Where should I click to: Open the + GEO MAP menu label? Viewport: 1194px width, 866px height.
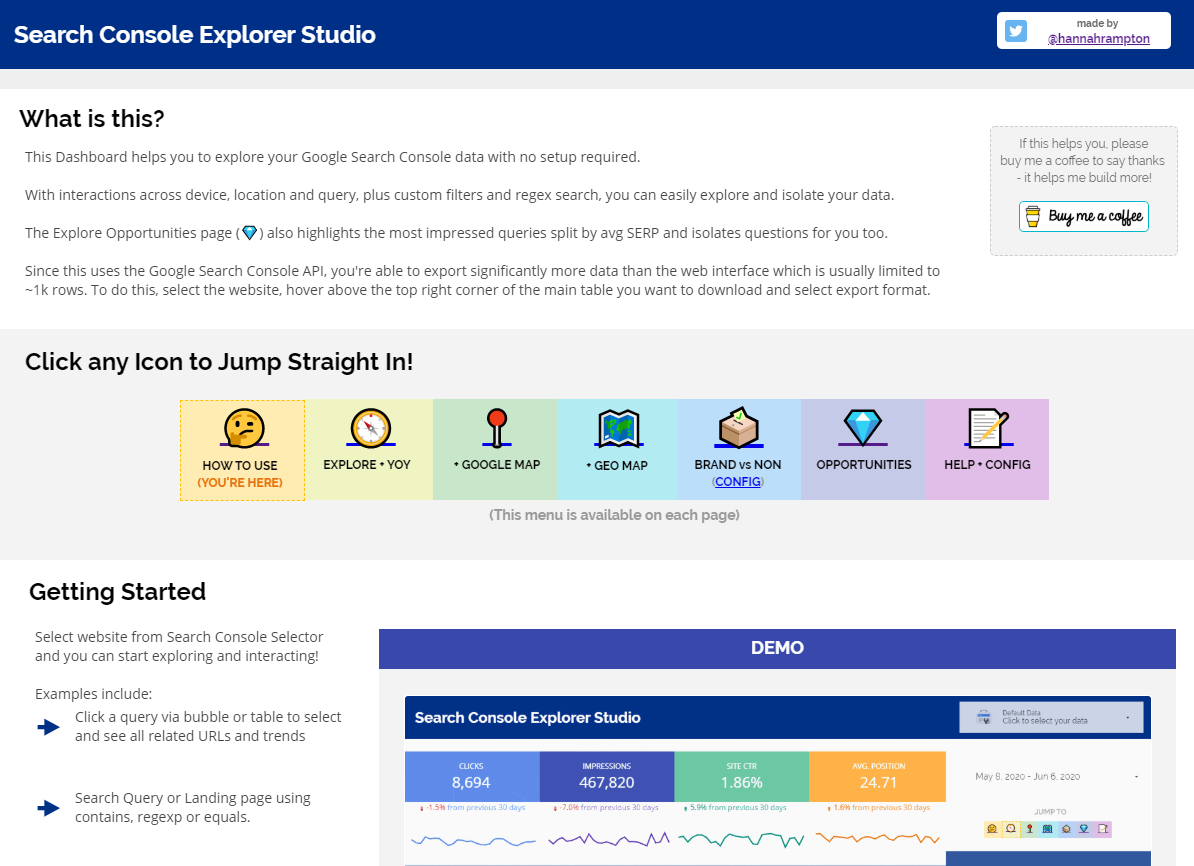pos(617,465)
